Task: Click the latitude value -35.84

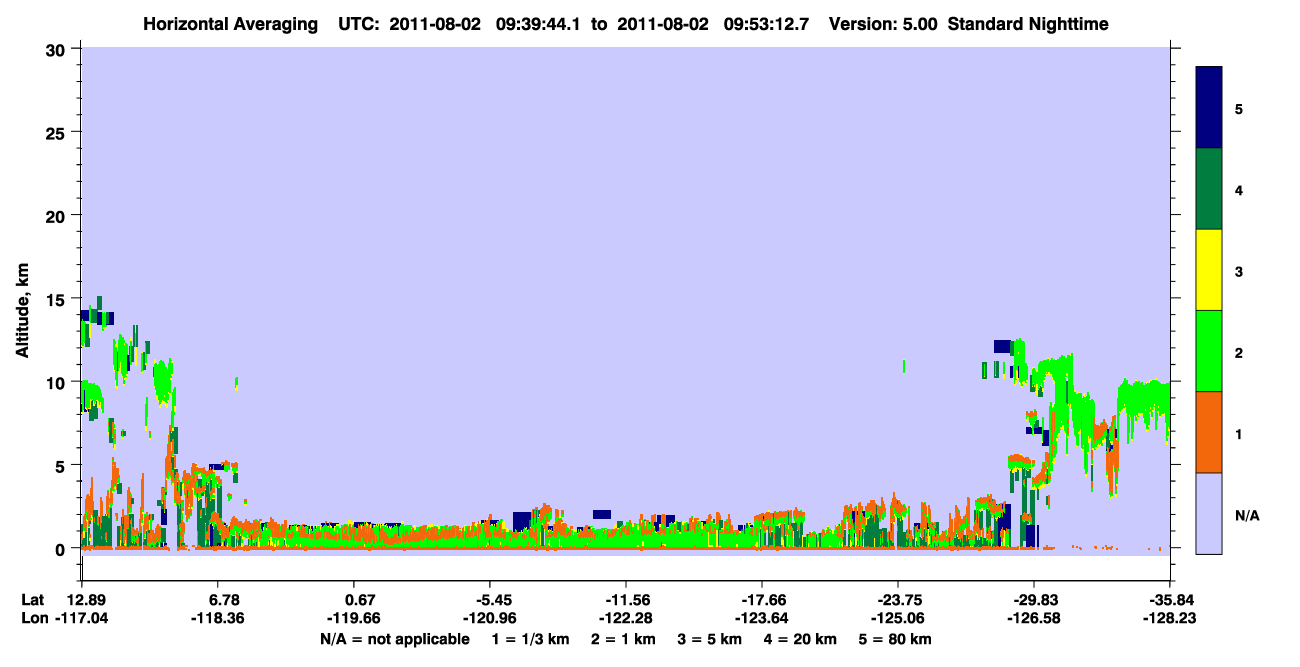Action: pyautogui.click(x=1170, y=600)
